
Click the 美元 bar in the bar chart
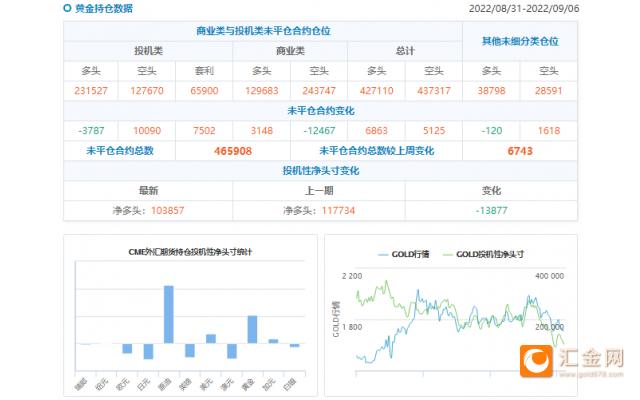pos(211,339)
